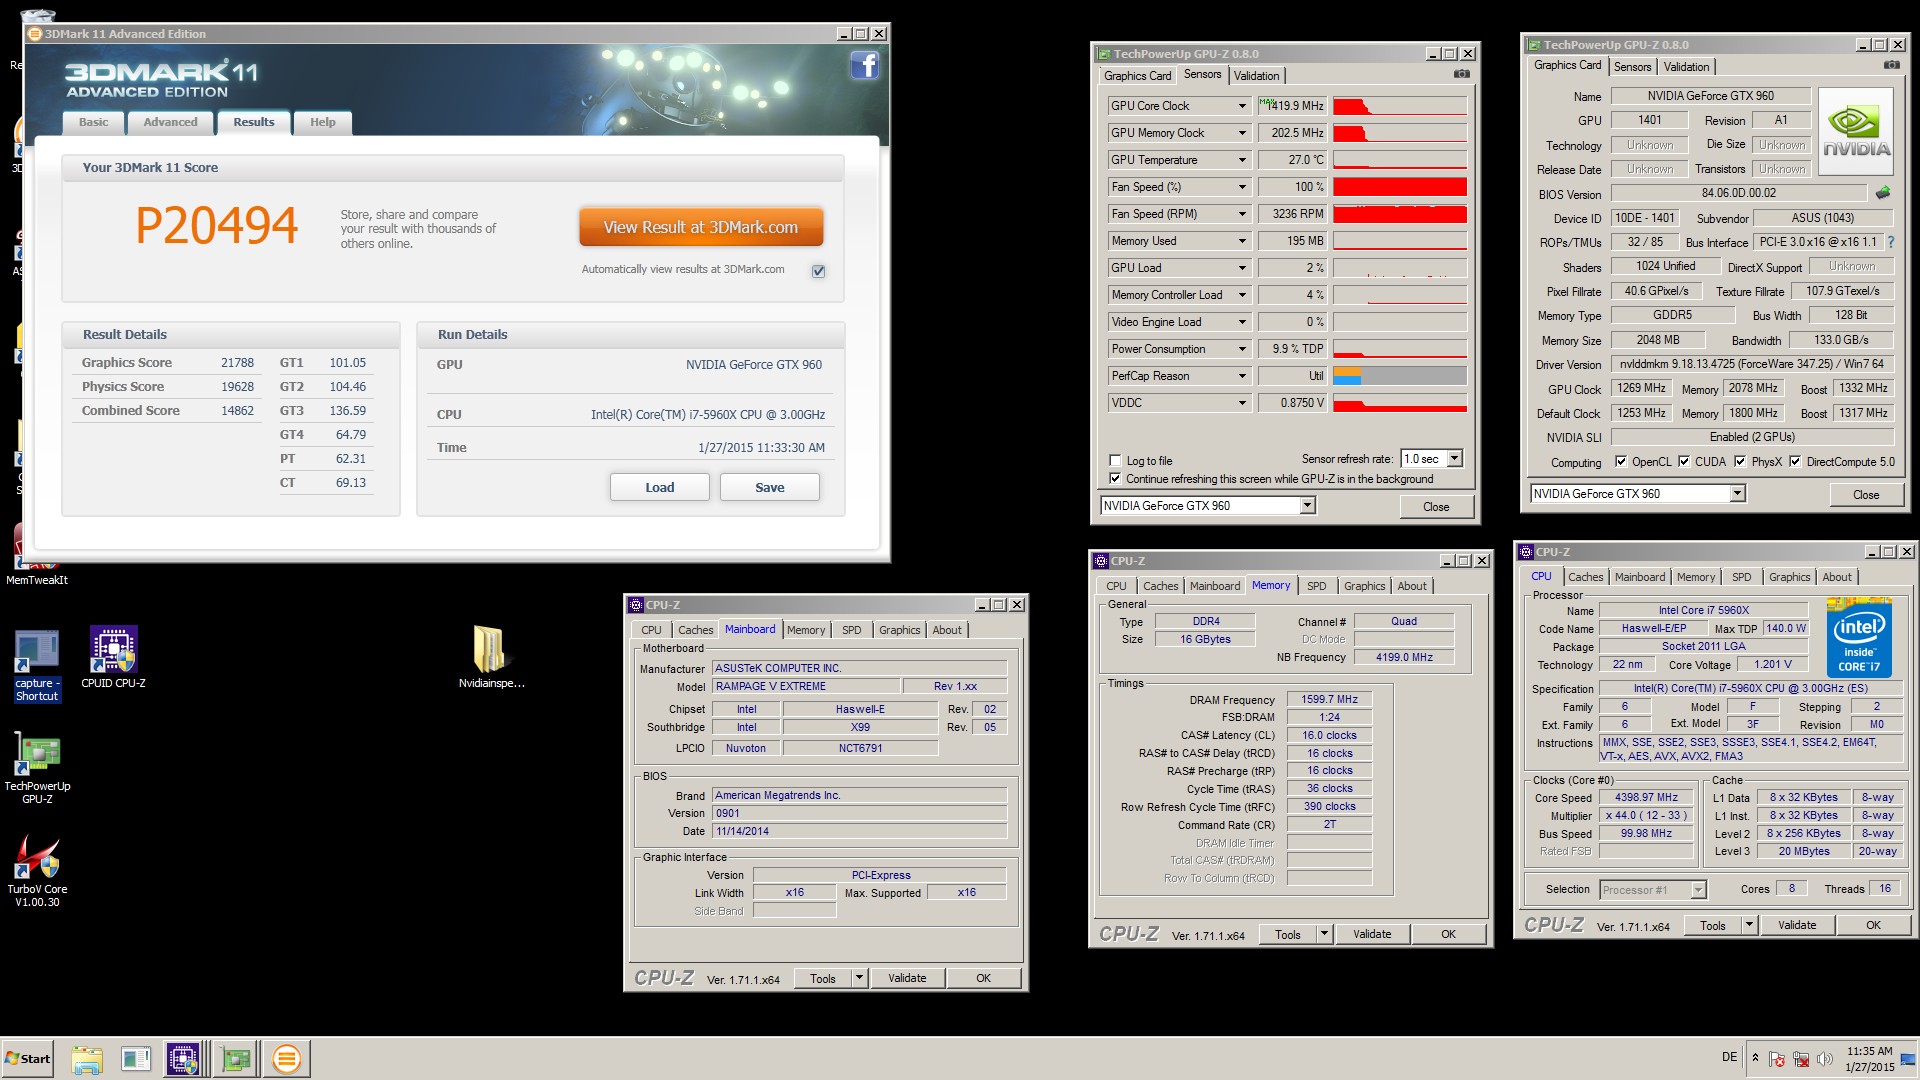Click the Save button in Run Details

click(769, 487)
